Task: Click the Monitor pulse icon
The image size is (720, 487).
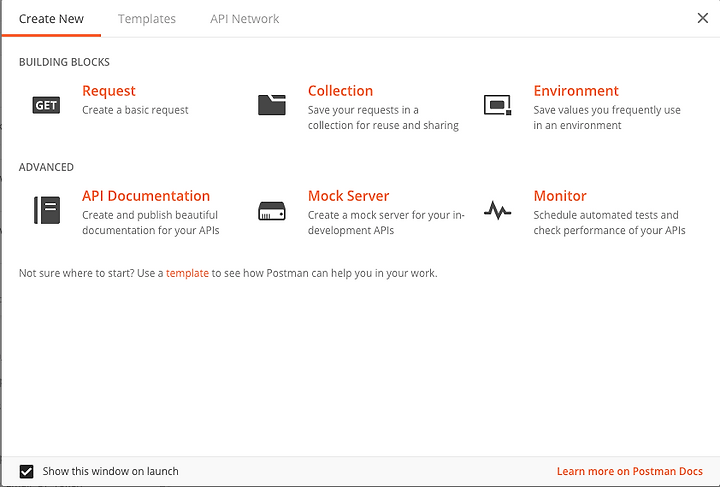Action: point(497,210)
